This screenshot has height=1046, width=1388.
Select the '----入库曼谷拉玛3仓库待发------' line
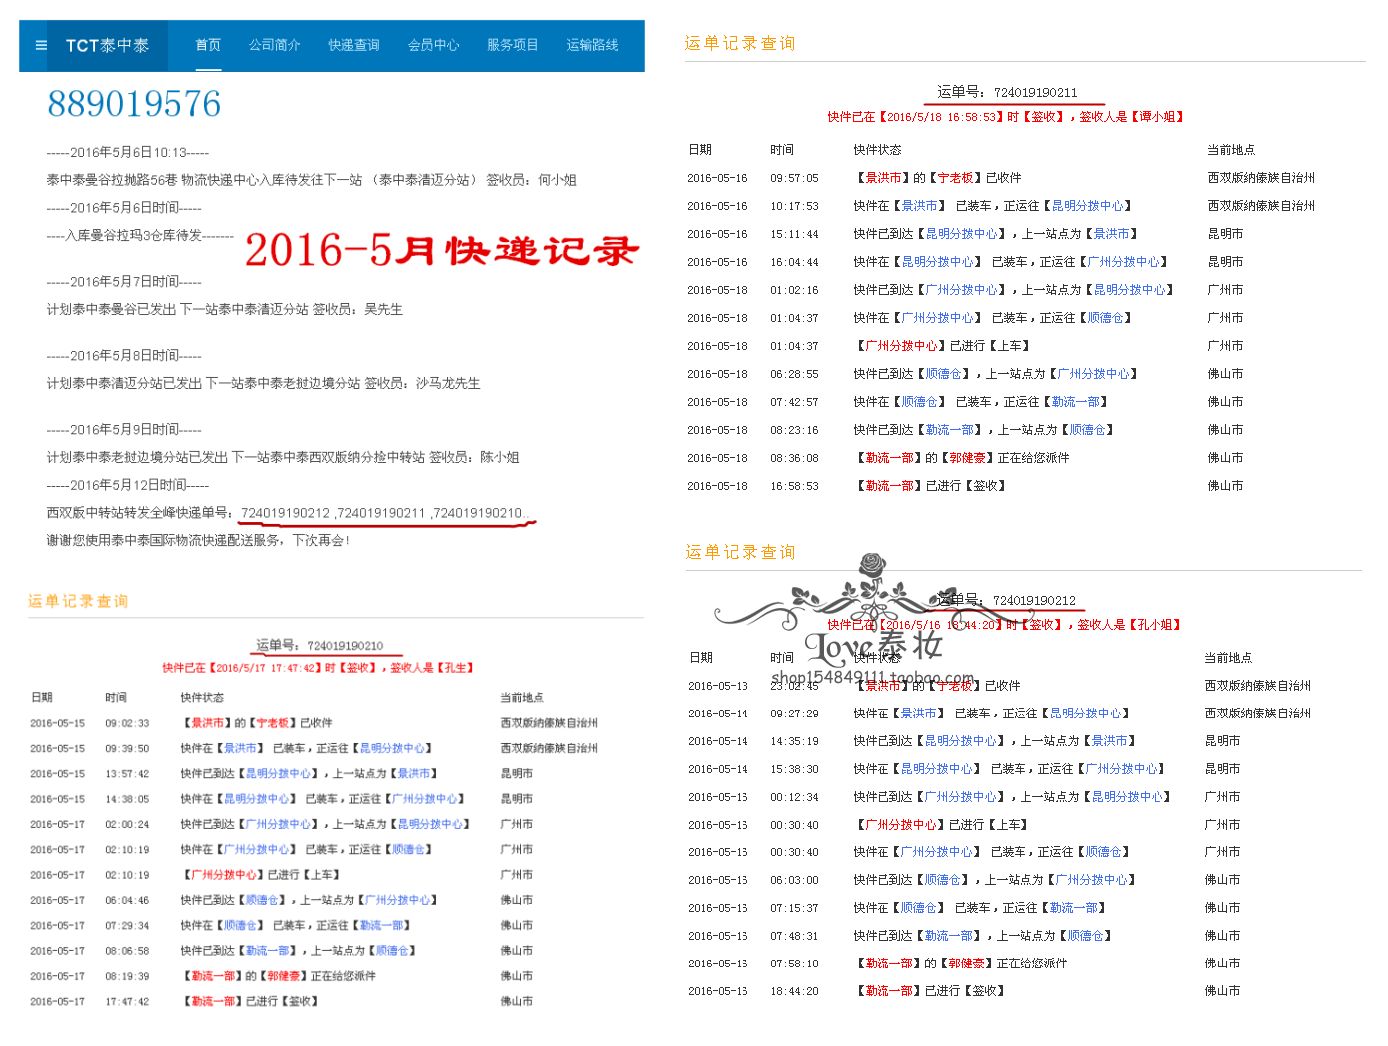140,236
